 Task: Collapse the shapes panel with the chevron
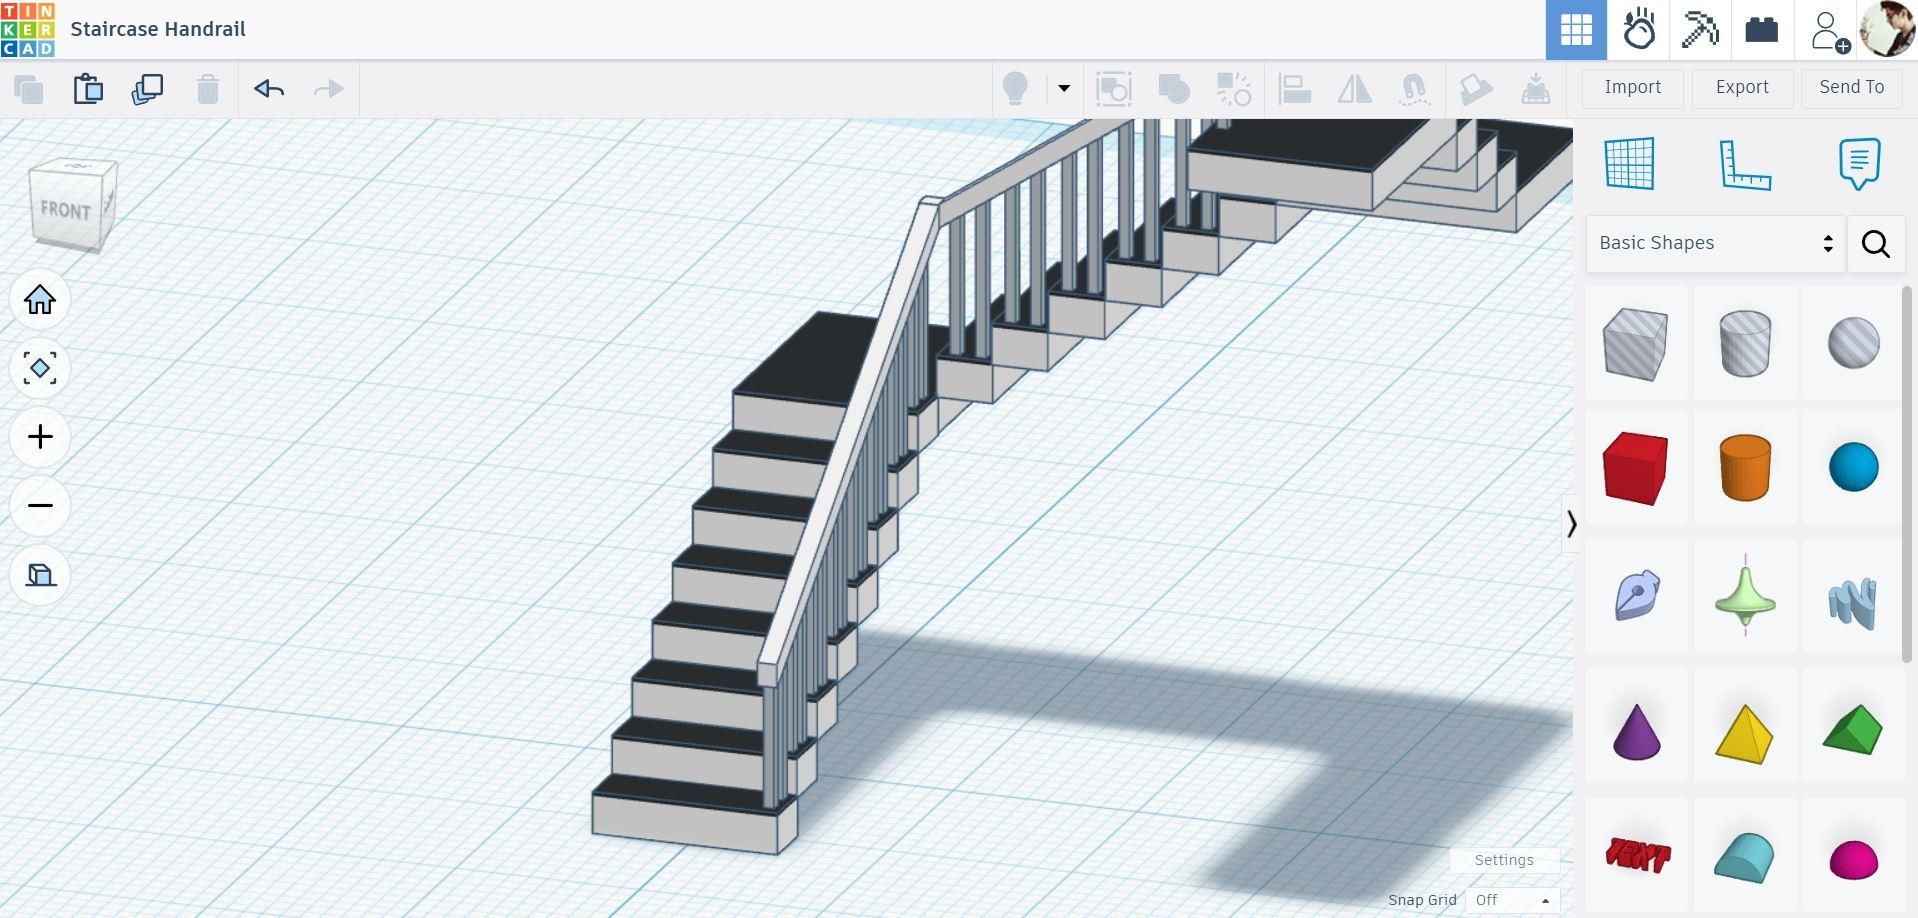[1571, 523]
